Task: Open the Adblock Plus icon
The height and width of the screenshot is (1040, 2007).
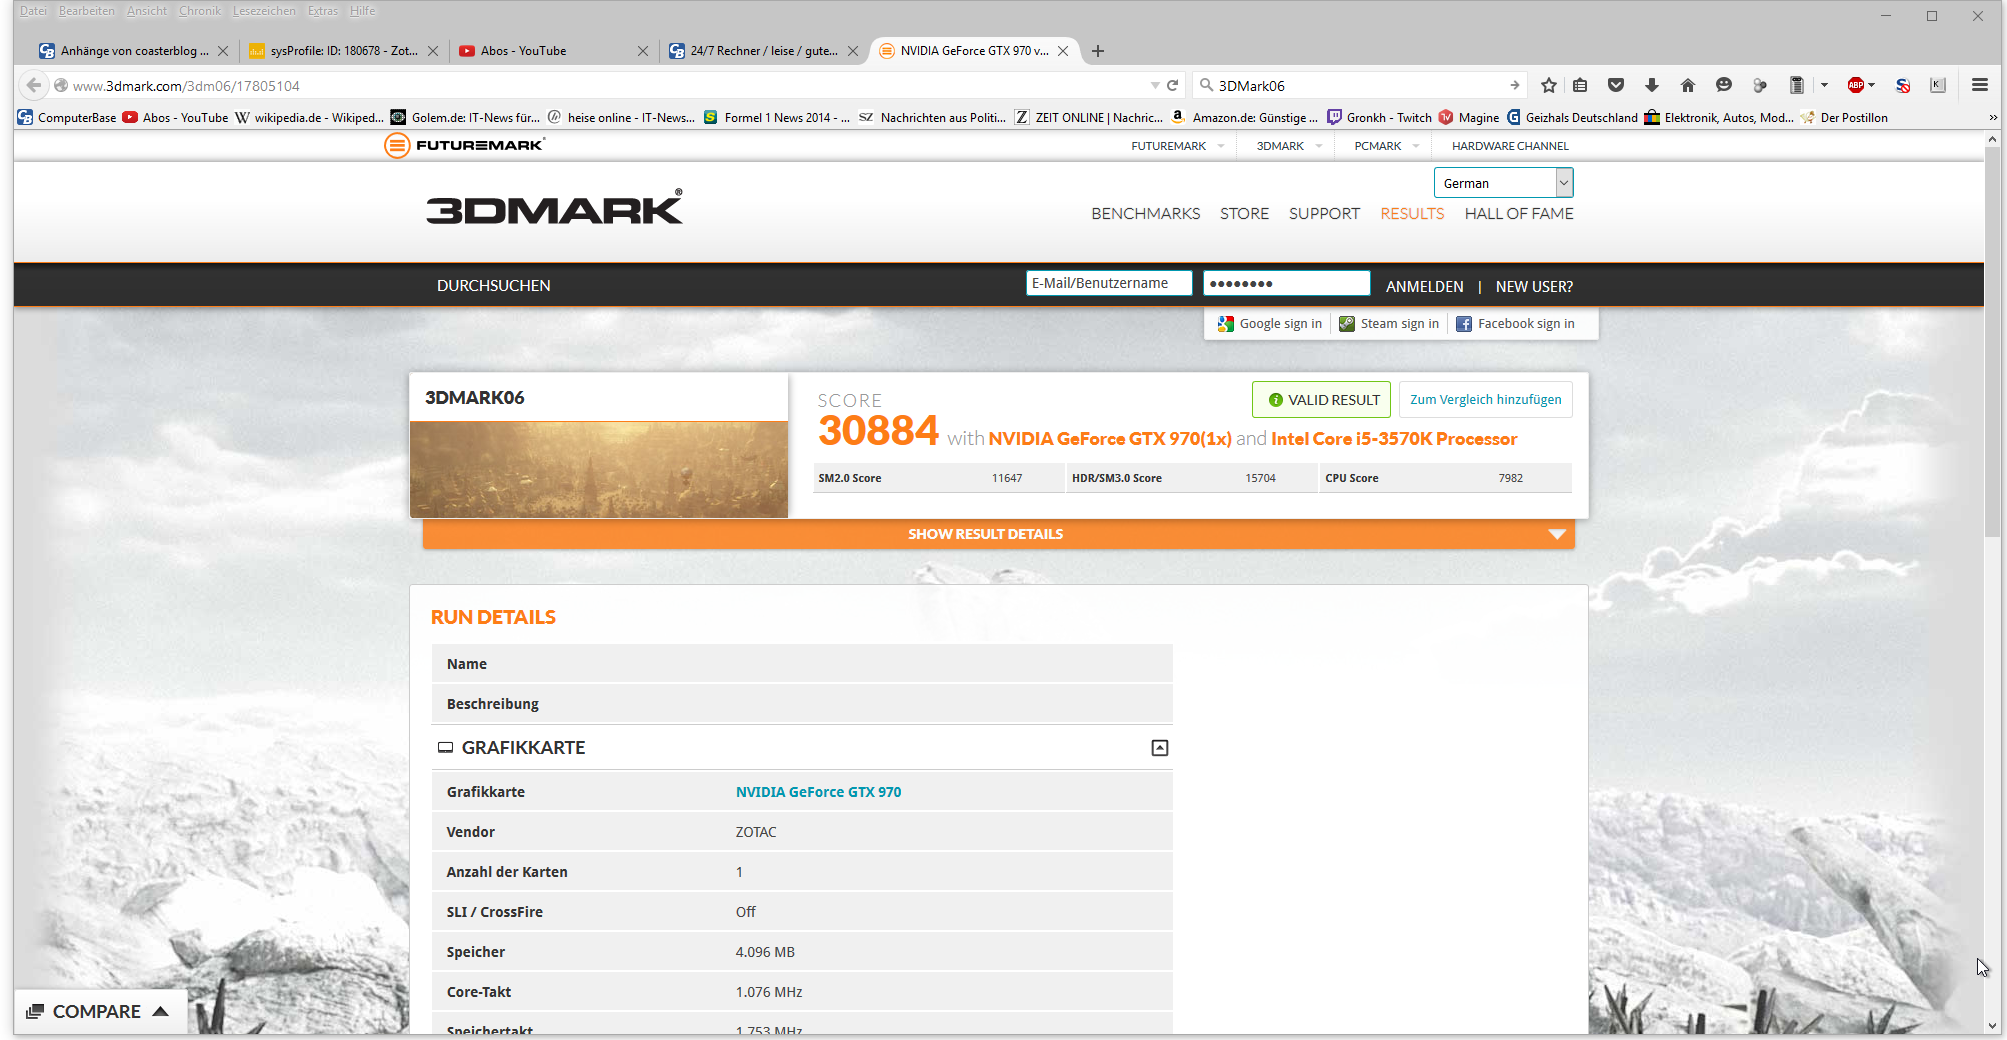Action: pos(1856,85)
